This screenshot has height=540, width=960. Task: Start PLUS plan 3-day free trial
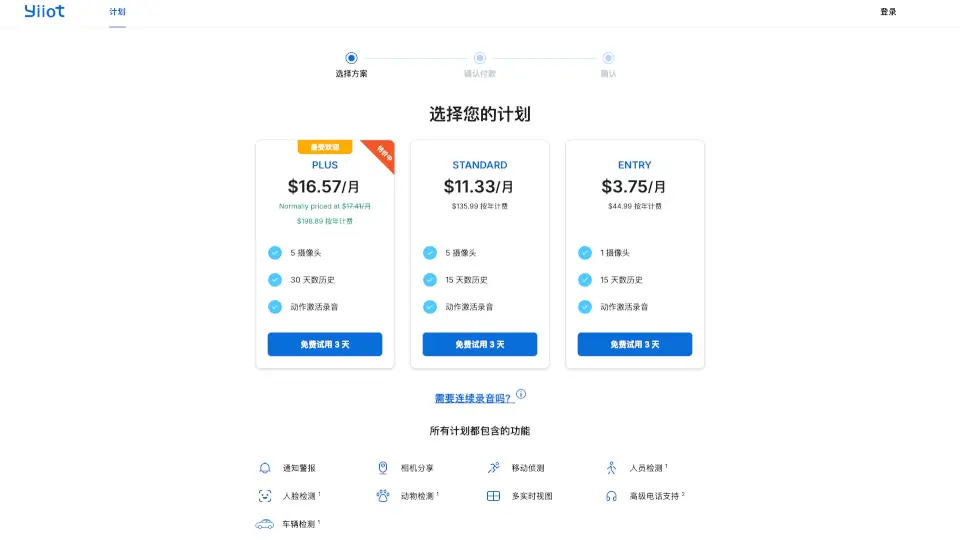point(325,344)
